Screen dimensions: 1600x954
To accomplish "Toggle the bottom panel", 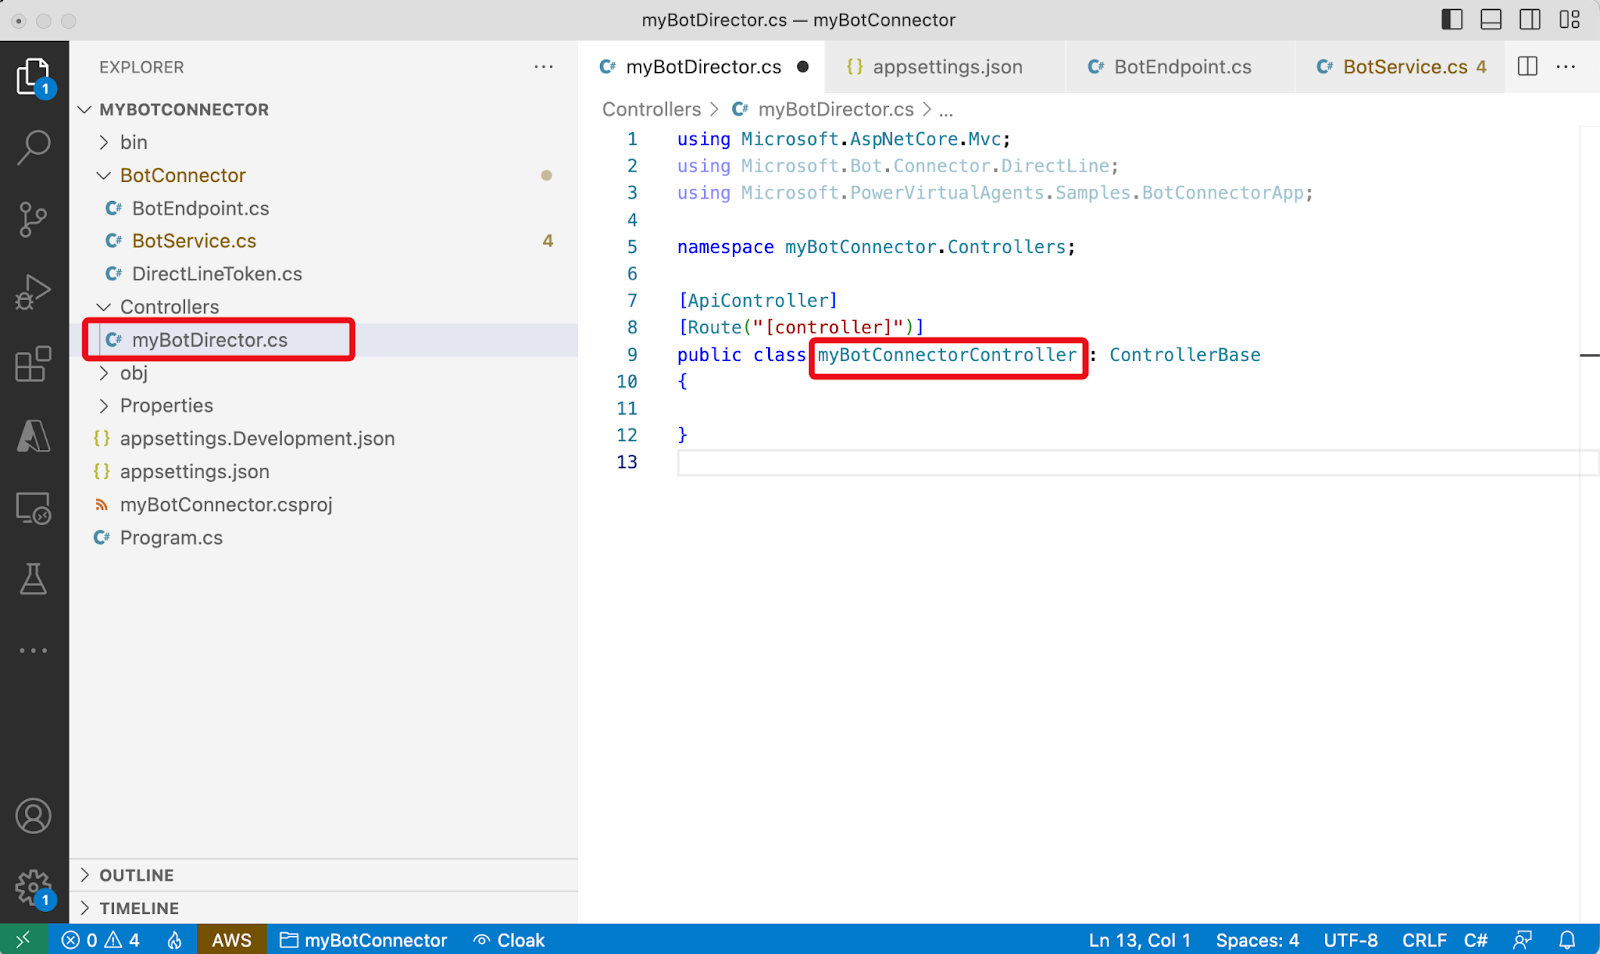I will pos(1491,19).
